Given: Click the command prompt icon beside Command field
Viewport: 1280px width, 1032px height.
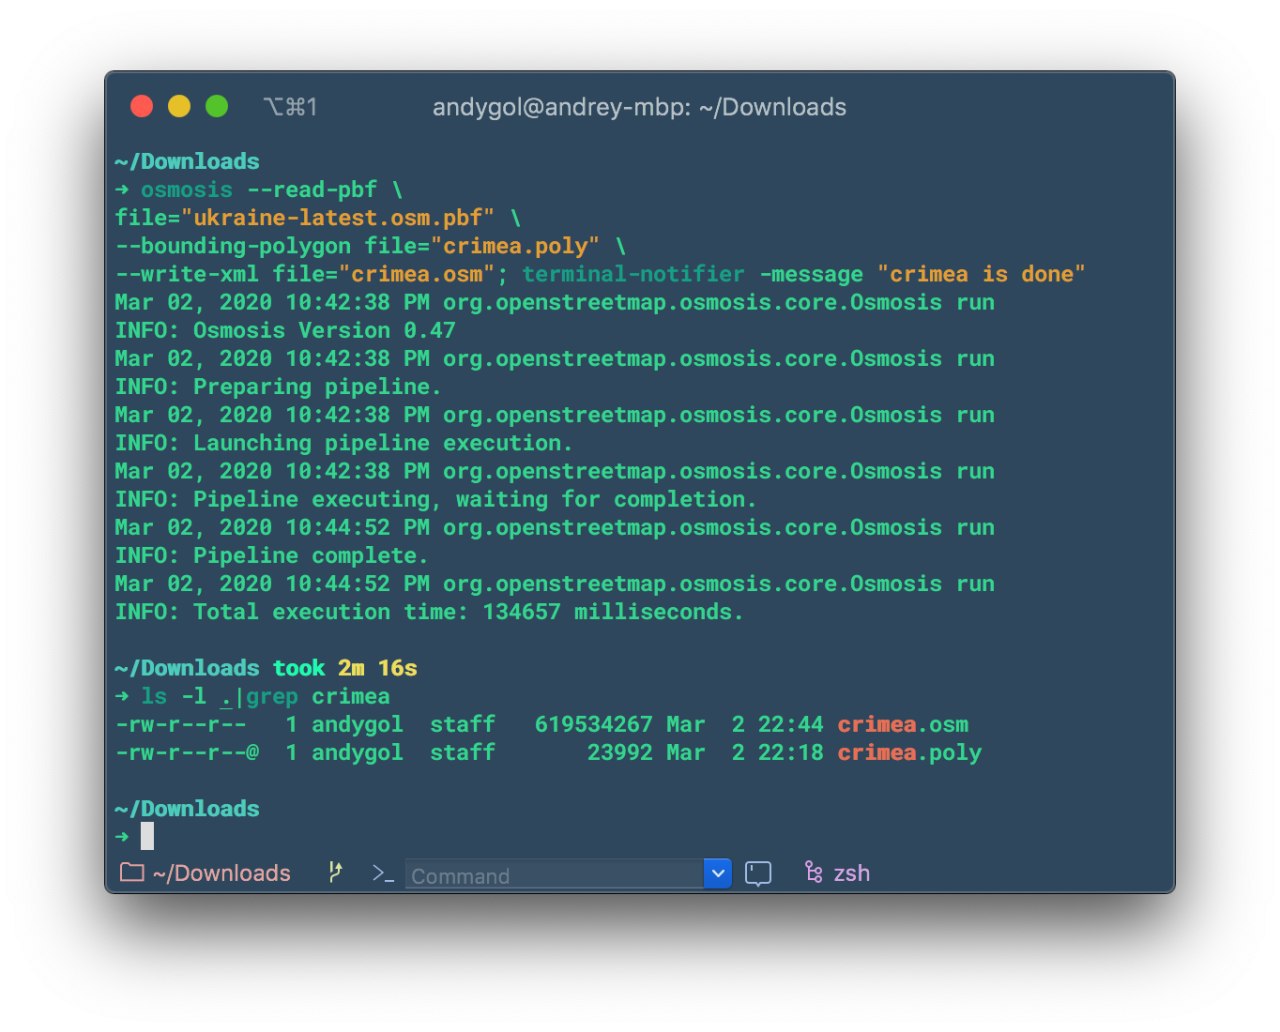Looking at the screenshot, I should [x=383, y=874].
